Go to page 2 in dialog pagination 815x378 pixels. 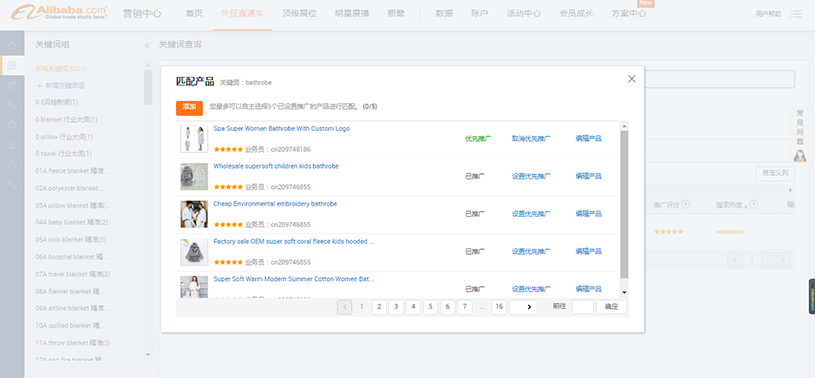(x=379, y=307)
